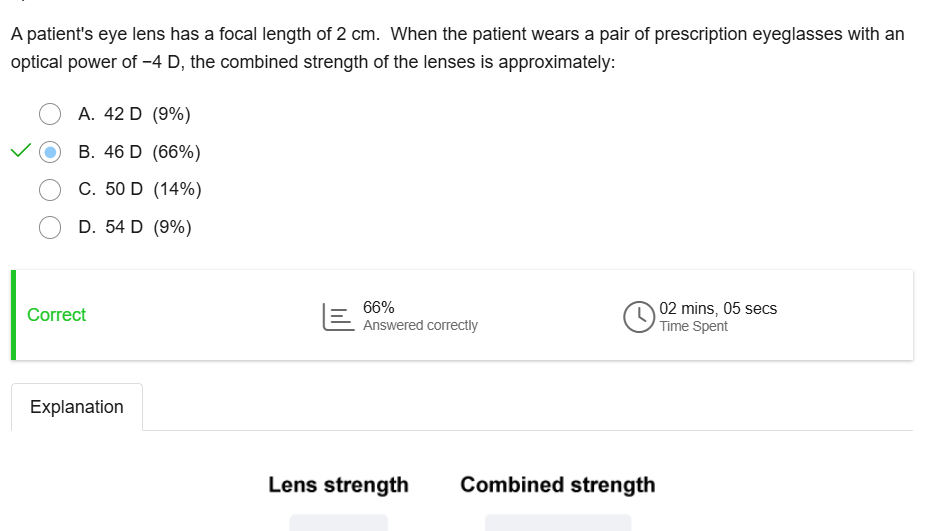
Task: Click the 66% answered correctly percentage
Action: point(378,308)
